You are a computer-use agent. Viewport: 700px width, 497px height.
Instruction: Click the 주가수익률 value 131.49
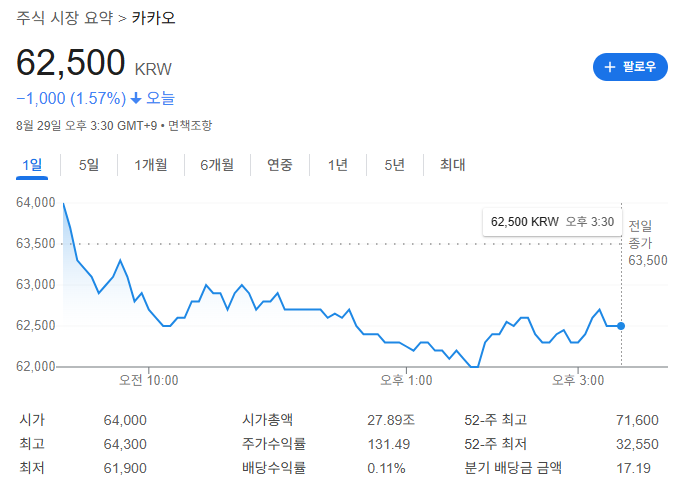[x=389, y=444]
